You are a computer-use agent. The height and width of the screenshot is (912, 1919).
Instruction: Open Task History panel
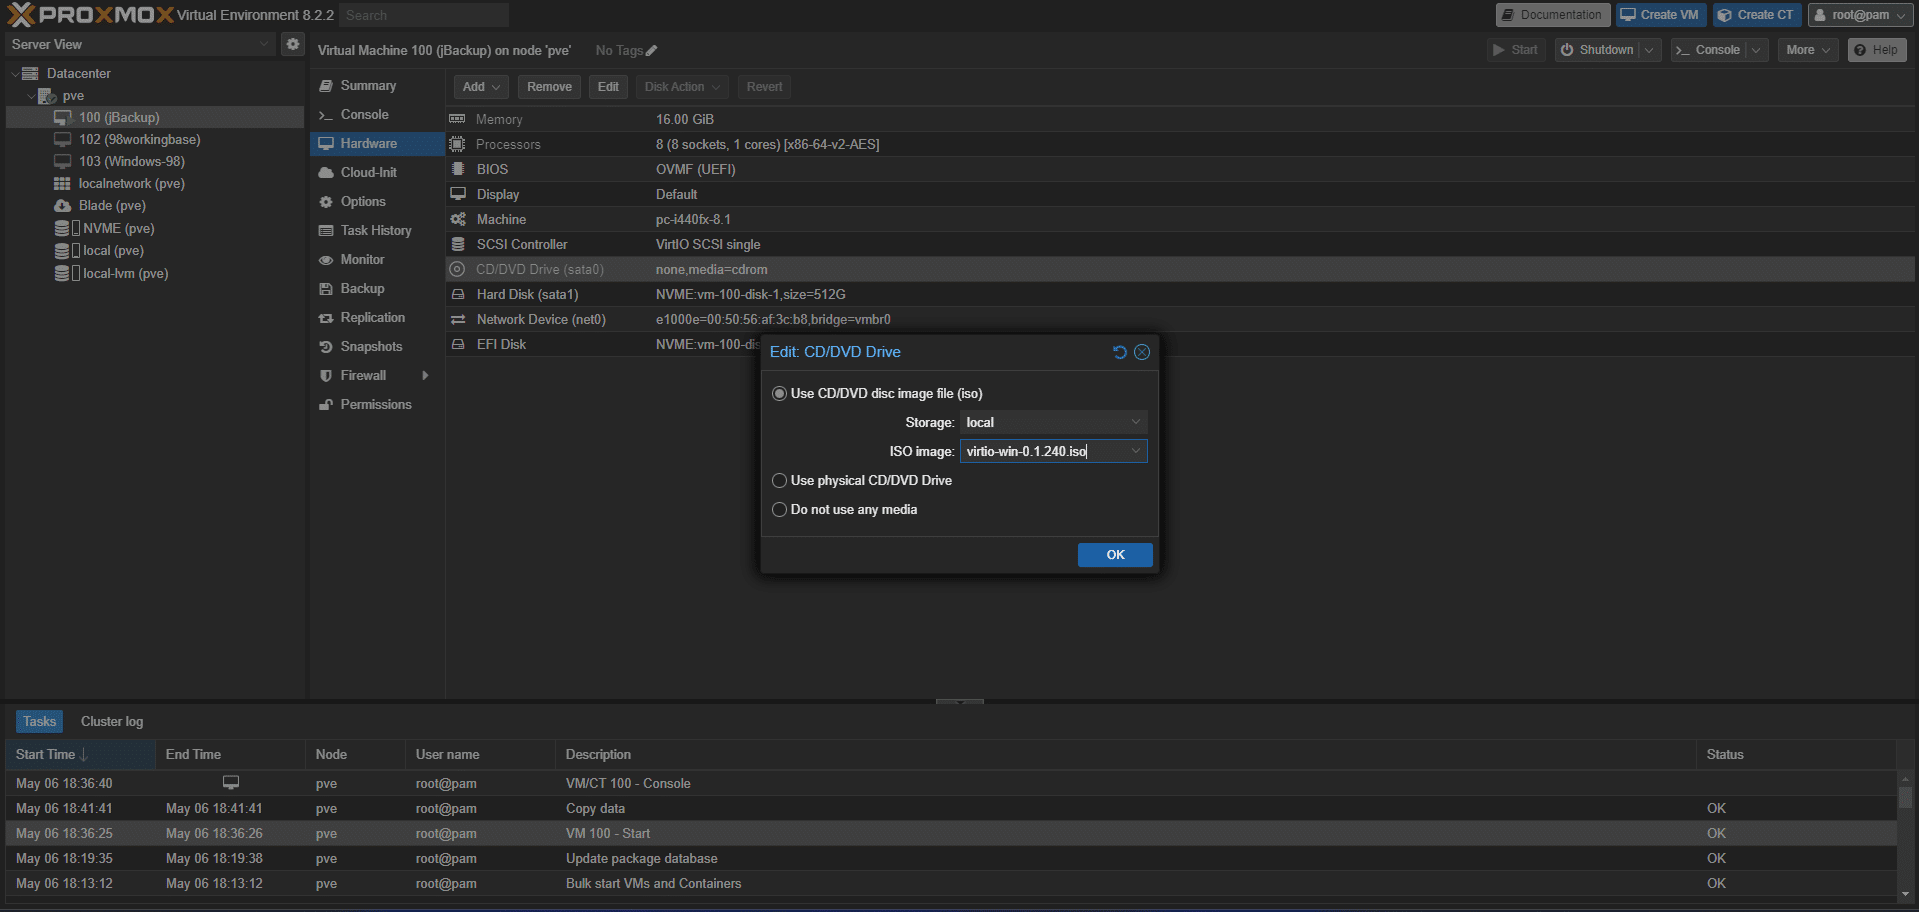tap(377, 230)
